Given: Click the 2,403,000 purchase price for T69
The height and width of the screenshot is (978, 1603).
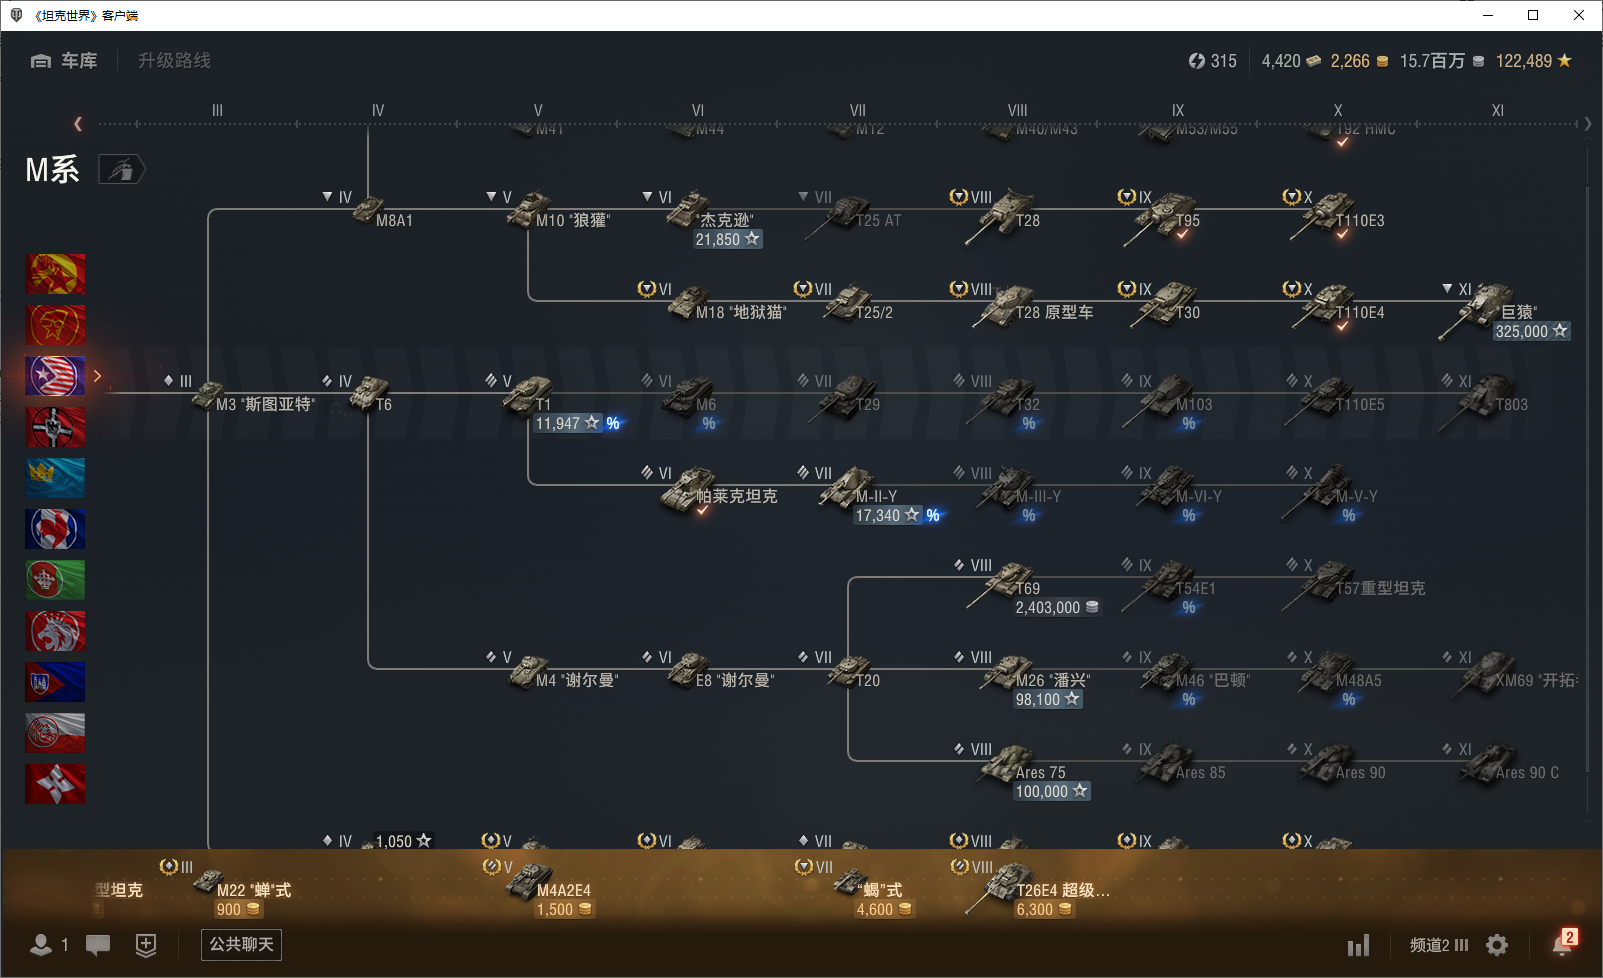Looking at the screenshot, I should click(x=1058, y=607).
